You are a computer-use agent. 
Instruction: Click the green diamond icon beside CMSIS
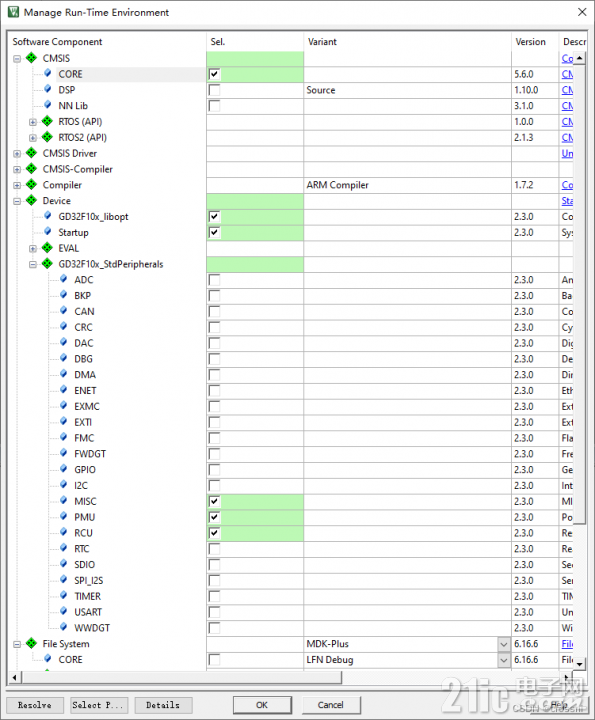click(31, 58)
